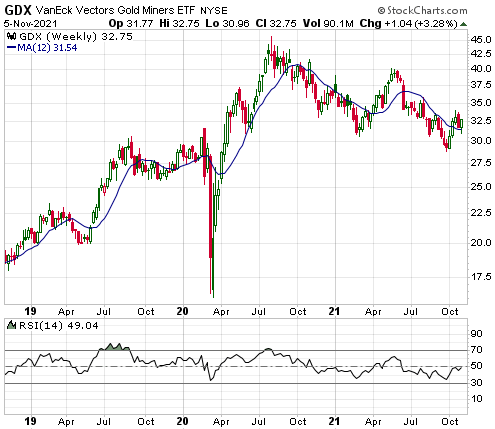The image size is (495, 429).
Task: Click the Vol 90.1M volume value
Action: coord(328,24)
